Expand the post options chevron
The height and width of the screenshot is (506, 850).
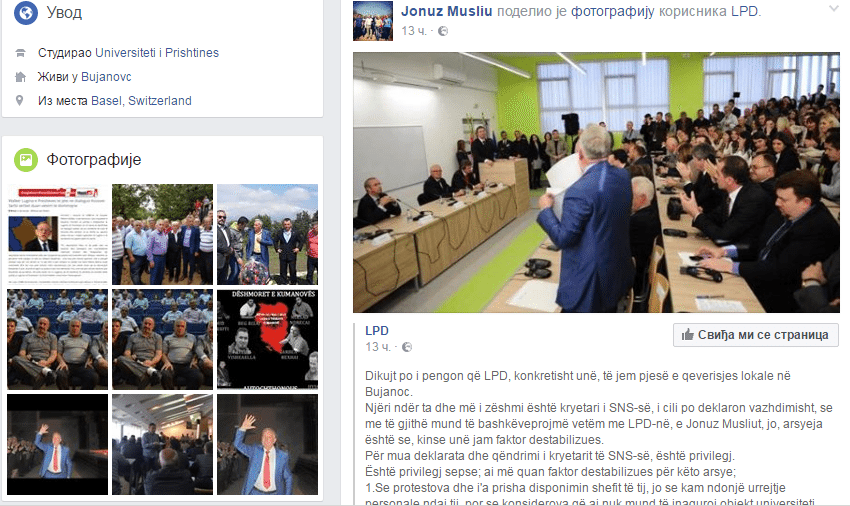click(834, 9)
